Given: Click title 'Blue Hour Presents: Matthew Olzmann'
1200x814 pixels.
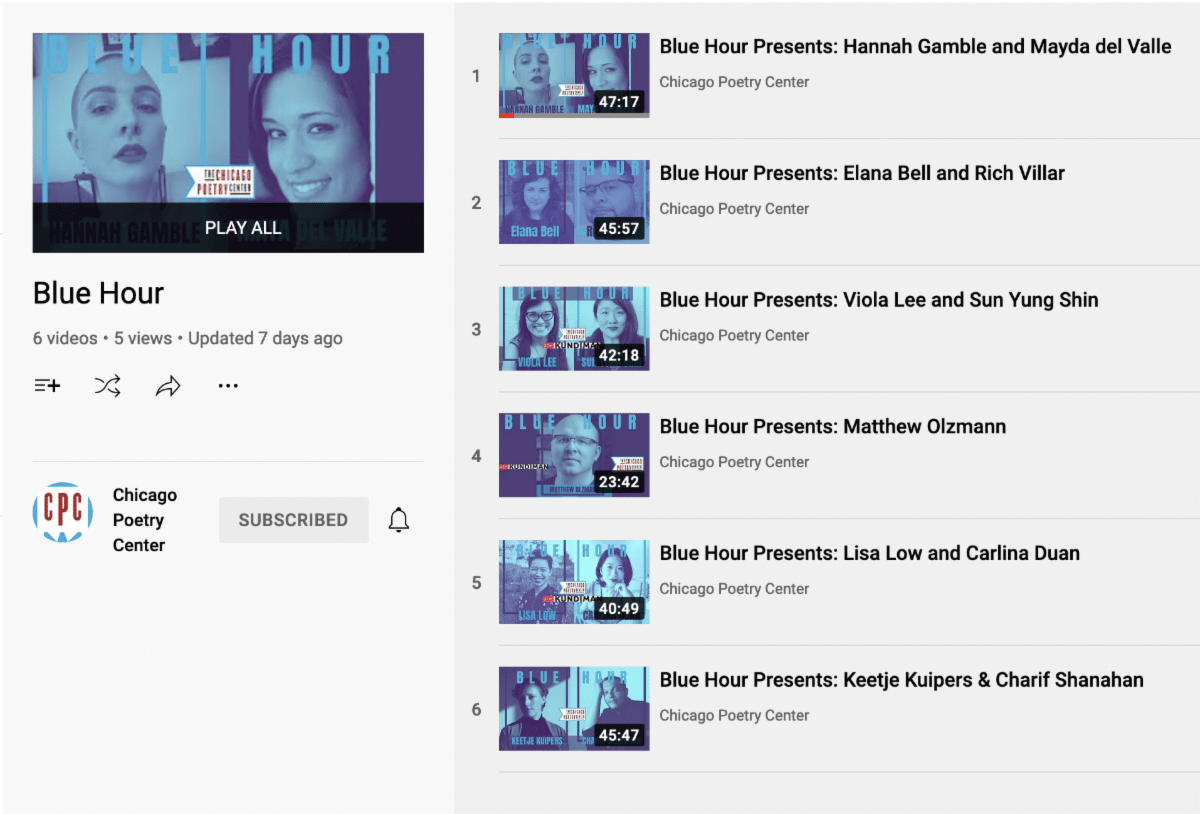Looking at the screenshot, I should tap(833, 427).
